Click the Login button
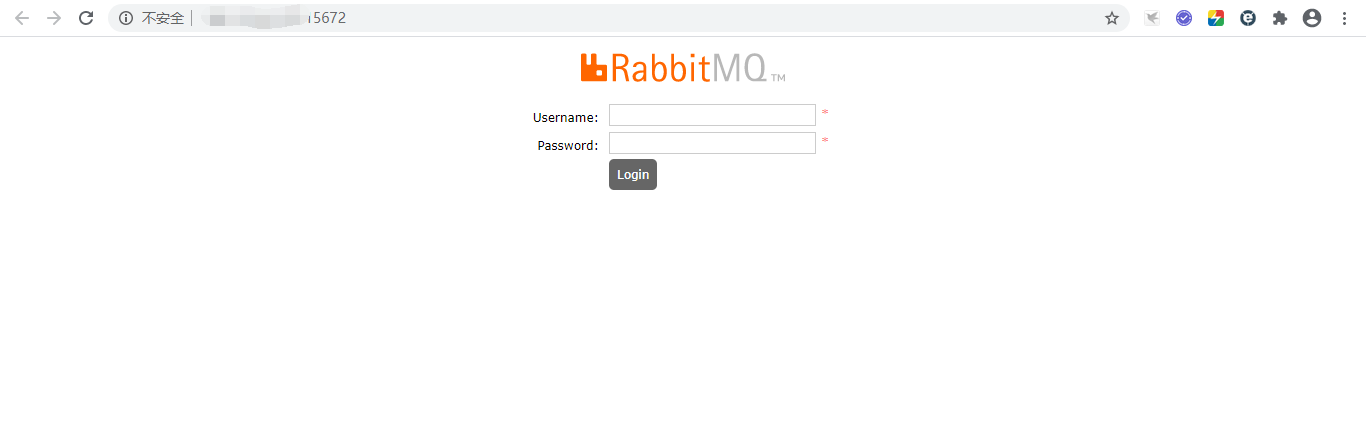 coord(633,174)
